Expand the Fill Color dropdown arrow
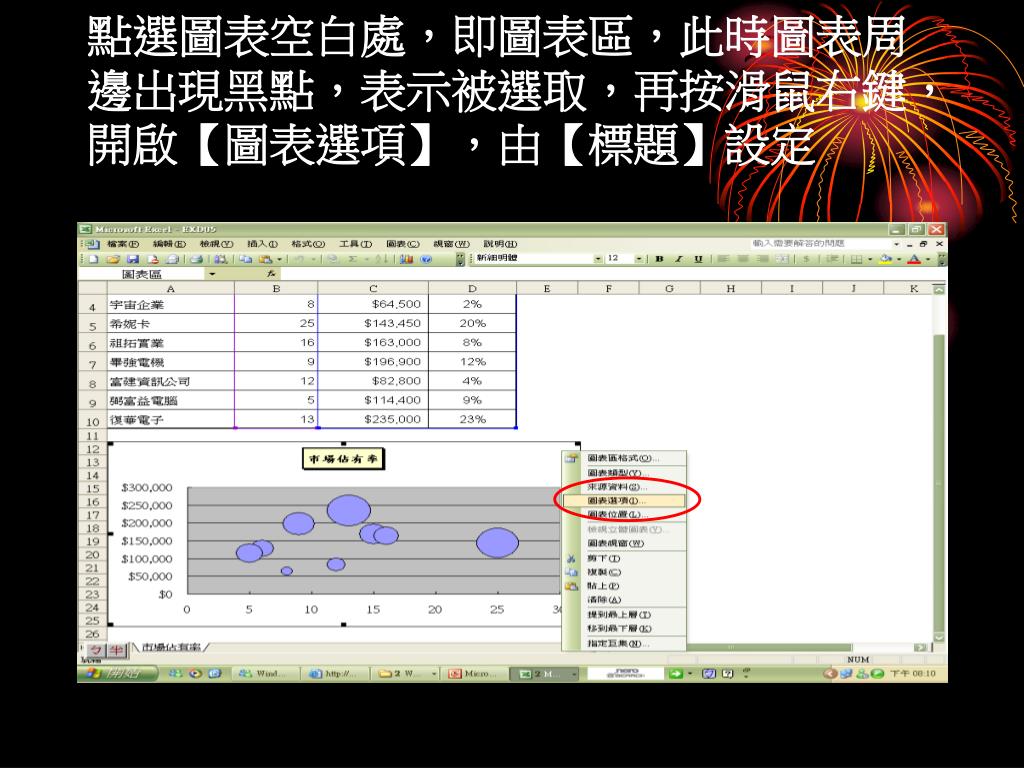Screen dimensions: 1024x768 [899, 259]
